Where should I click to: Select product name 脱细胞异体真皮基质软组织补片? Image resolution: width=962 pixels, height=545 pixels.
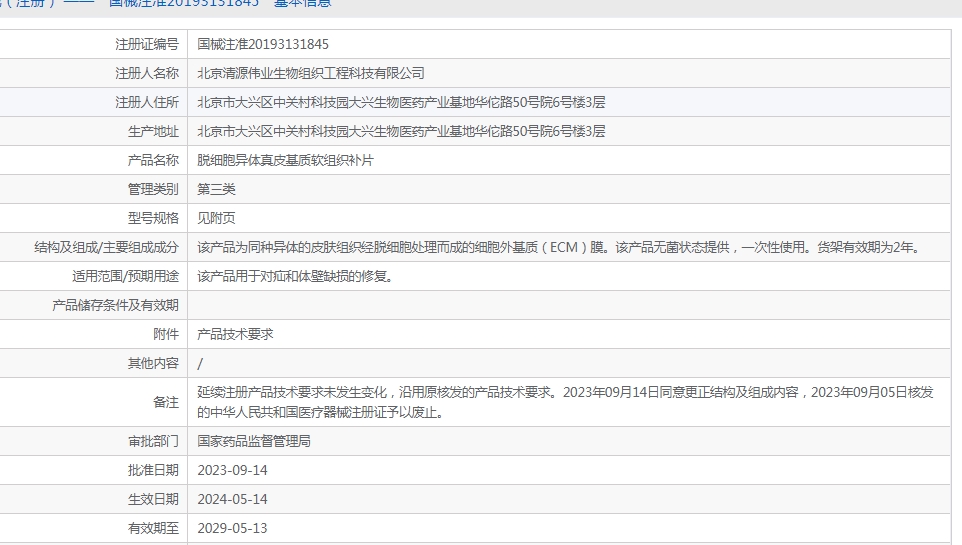click(x=285, y=160)
